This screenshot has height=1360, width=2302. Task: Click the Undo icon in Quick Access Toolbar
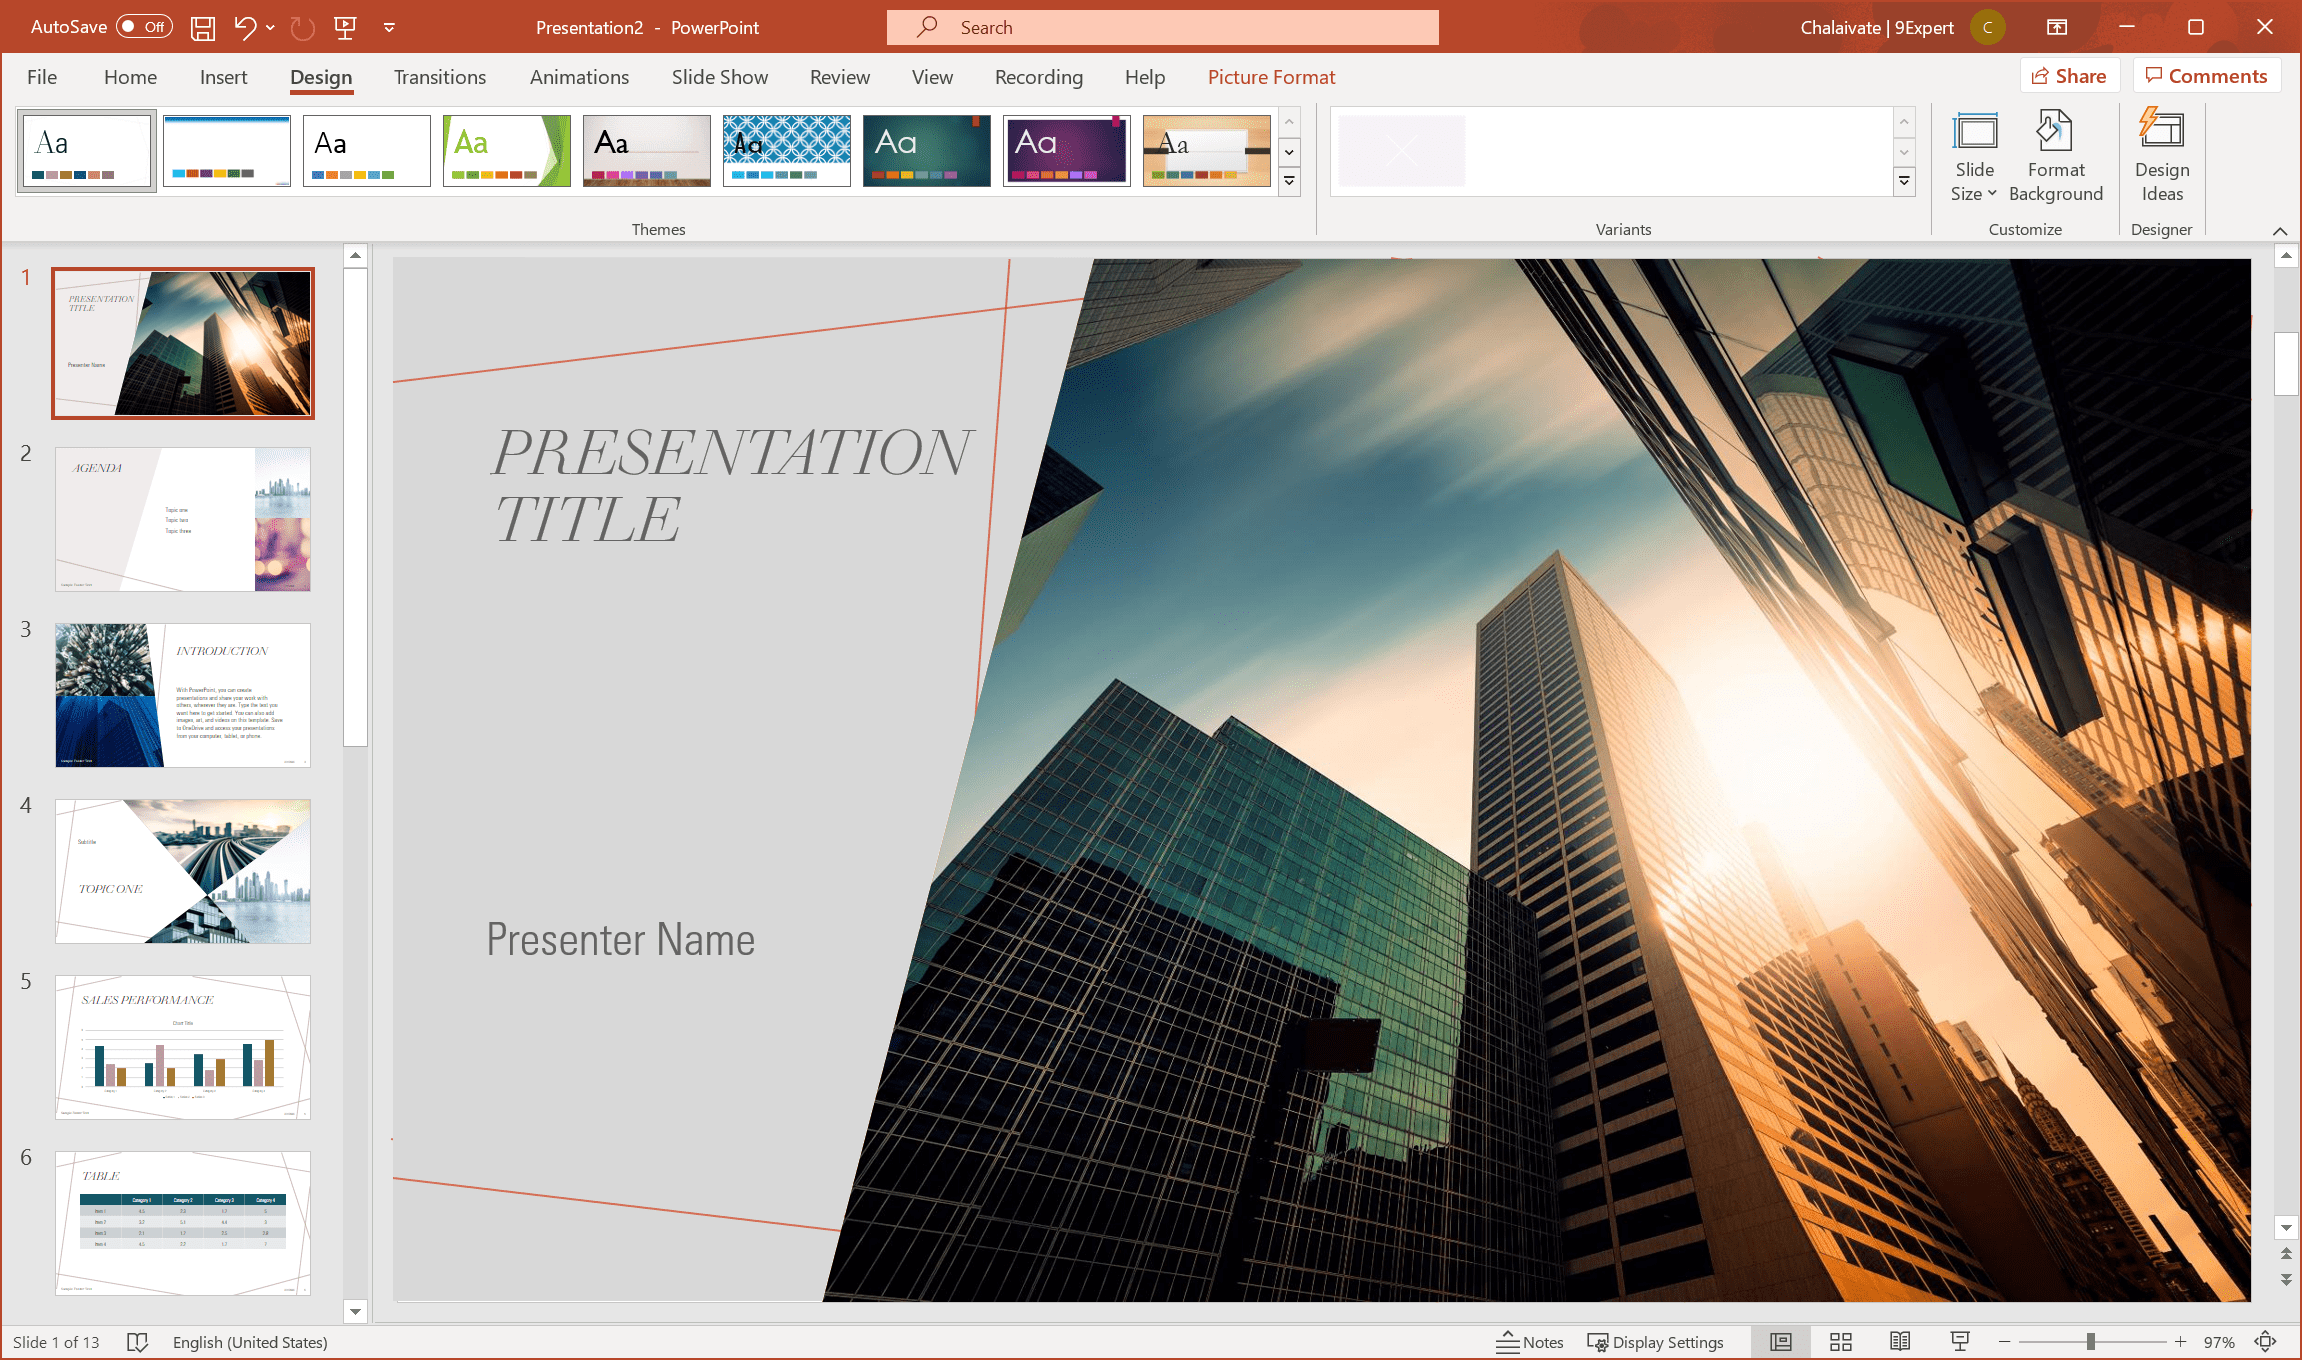244,26
